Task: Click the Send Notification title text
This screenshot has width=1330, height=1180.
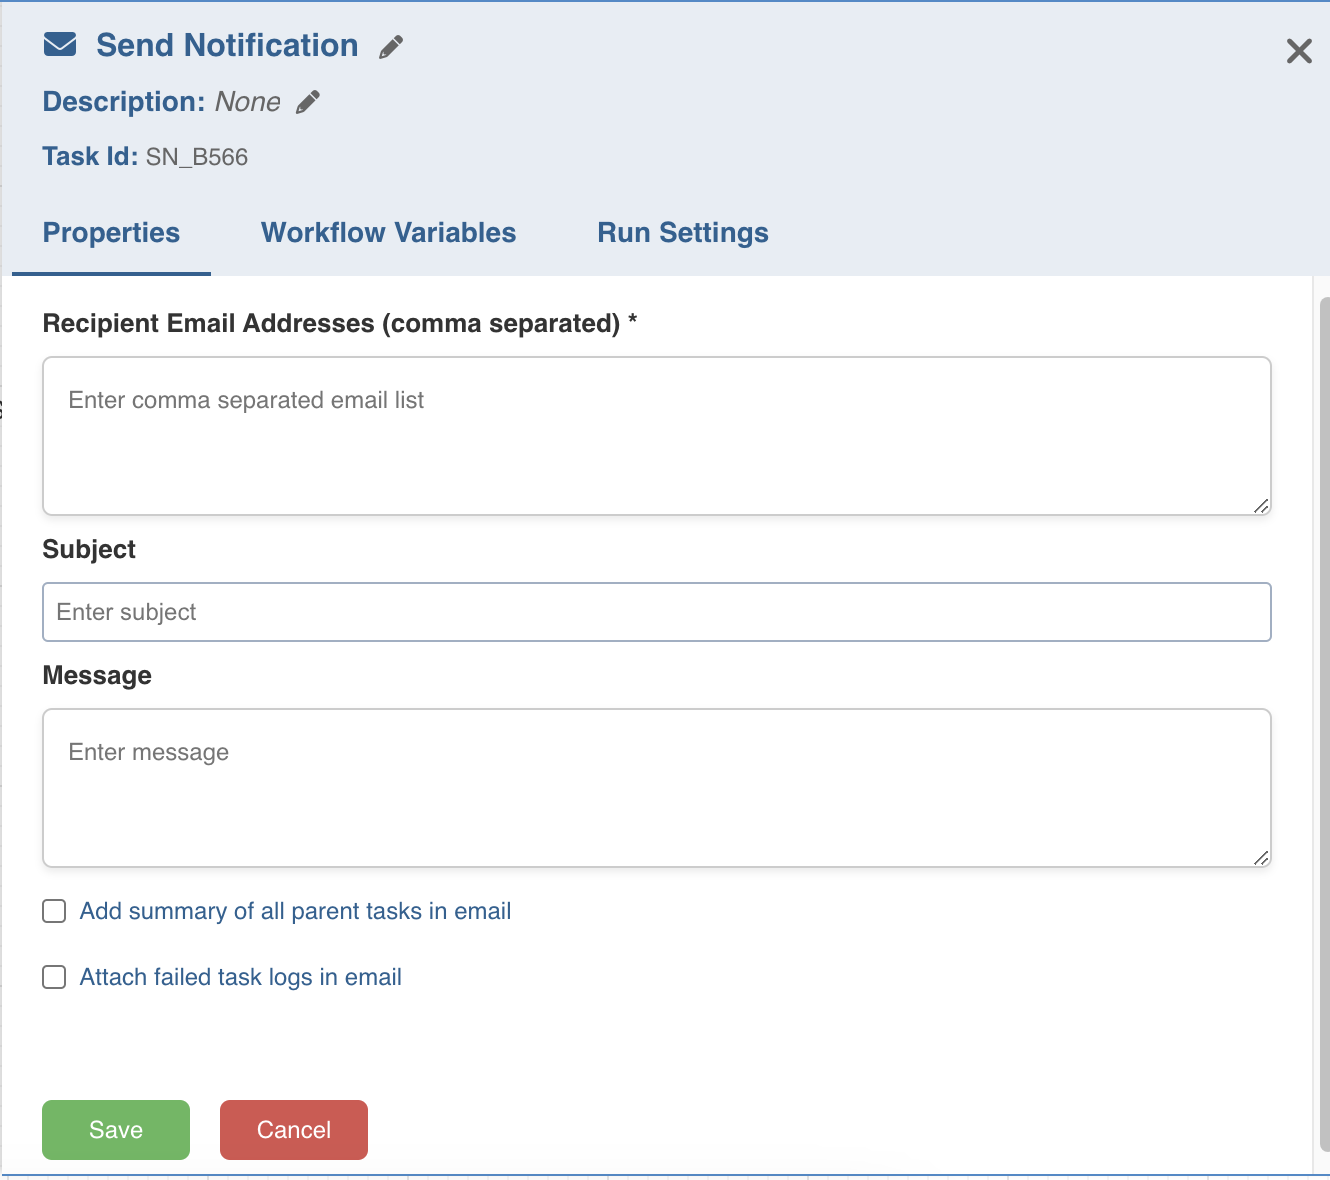Action: click(x=227, y=45)
